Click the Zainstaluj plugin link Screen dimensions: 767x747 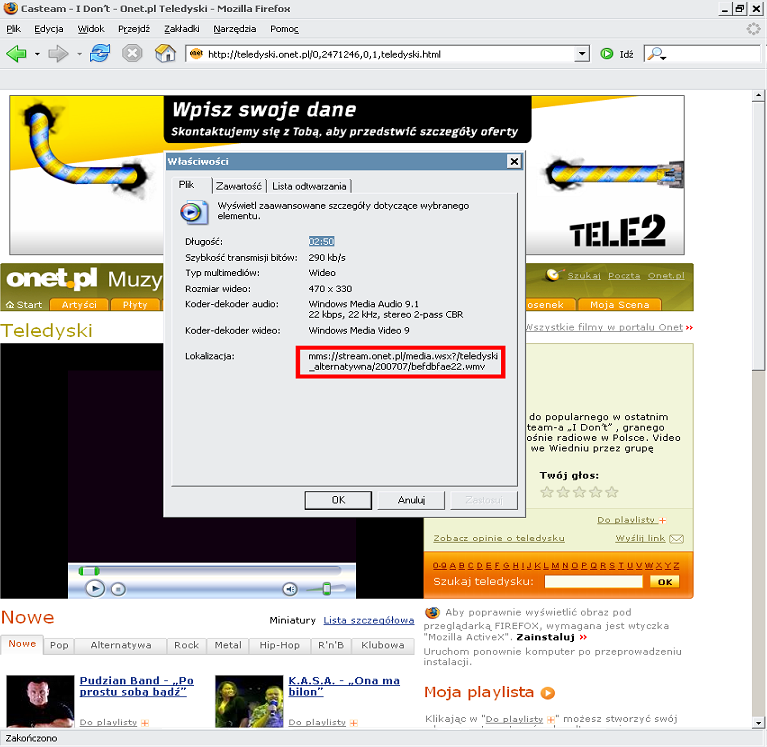[x=545, y=637]
